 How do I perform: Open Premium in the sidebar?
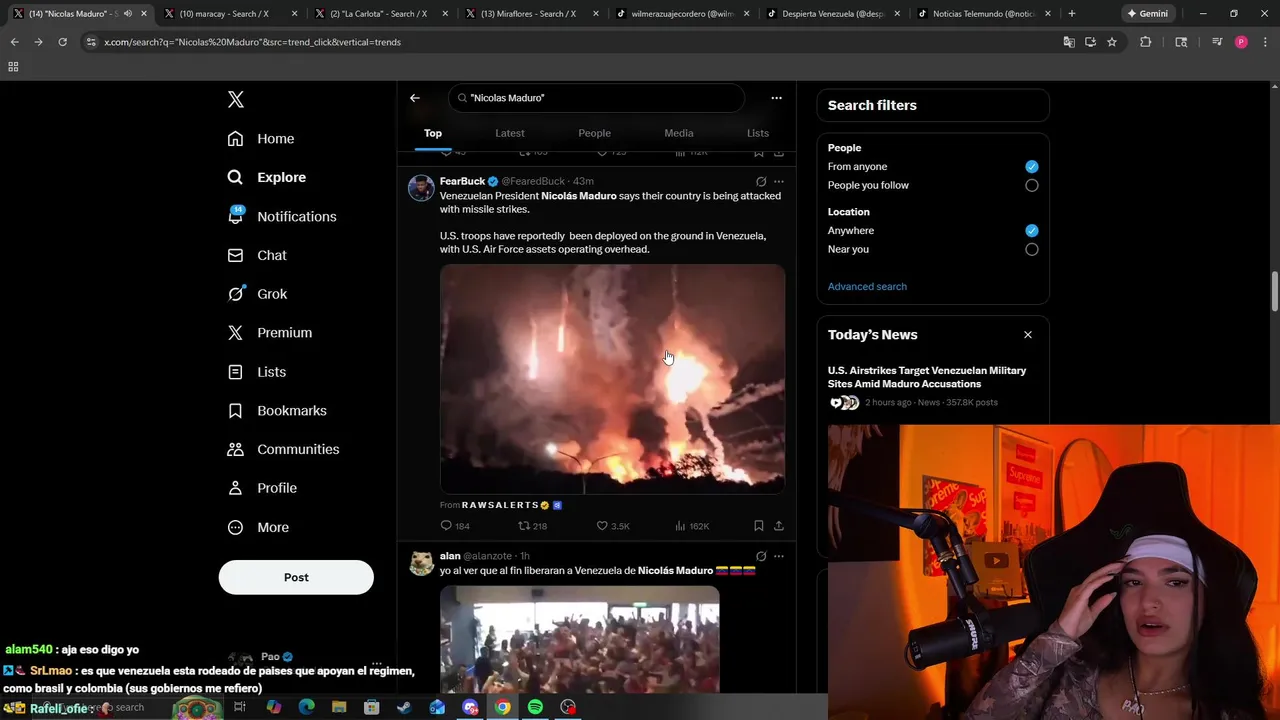click(270, 333)
